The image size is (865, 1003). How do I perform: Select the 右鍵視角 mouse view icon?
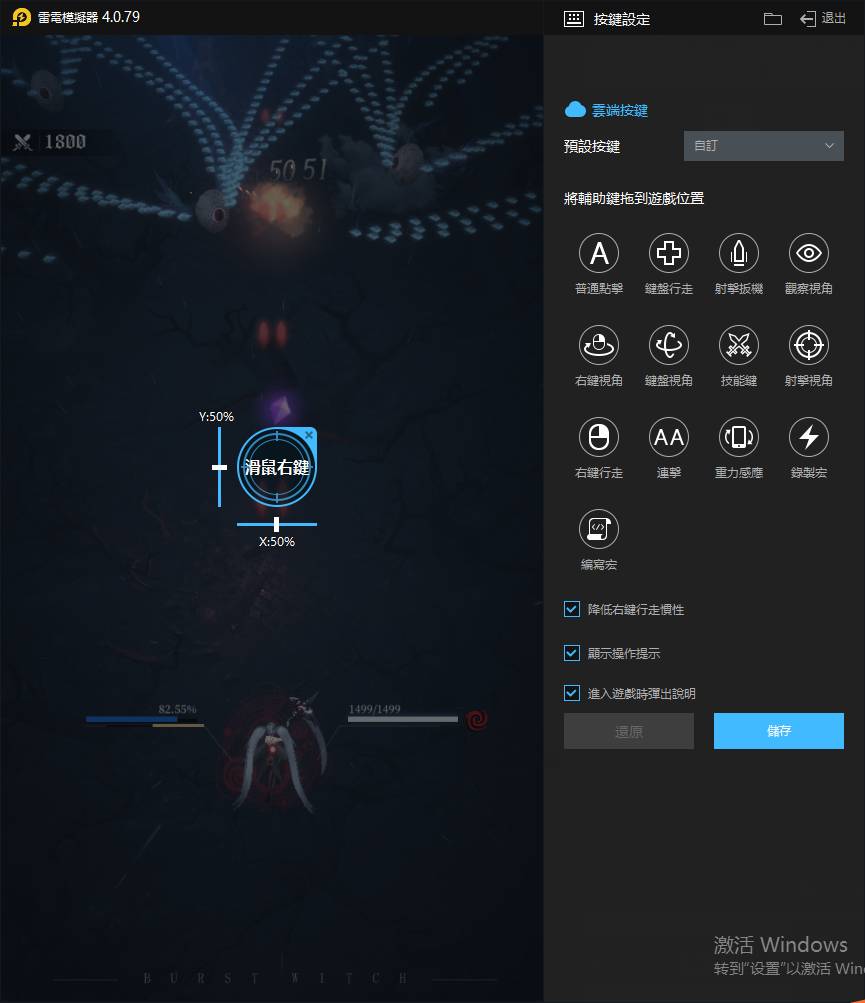[599, 345]
